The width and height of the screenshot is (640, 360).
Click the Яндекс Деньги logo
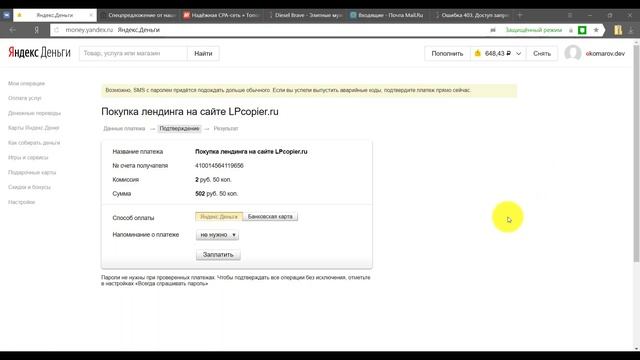click(x=39, y=53)
